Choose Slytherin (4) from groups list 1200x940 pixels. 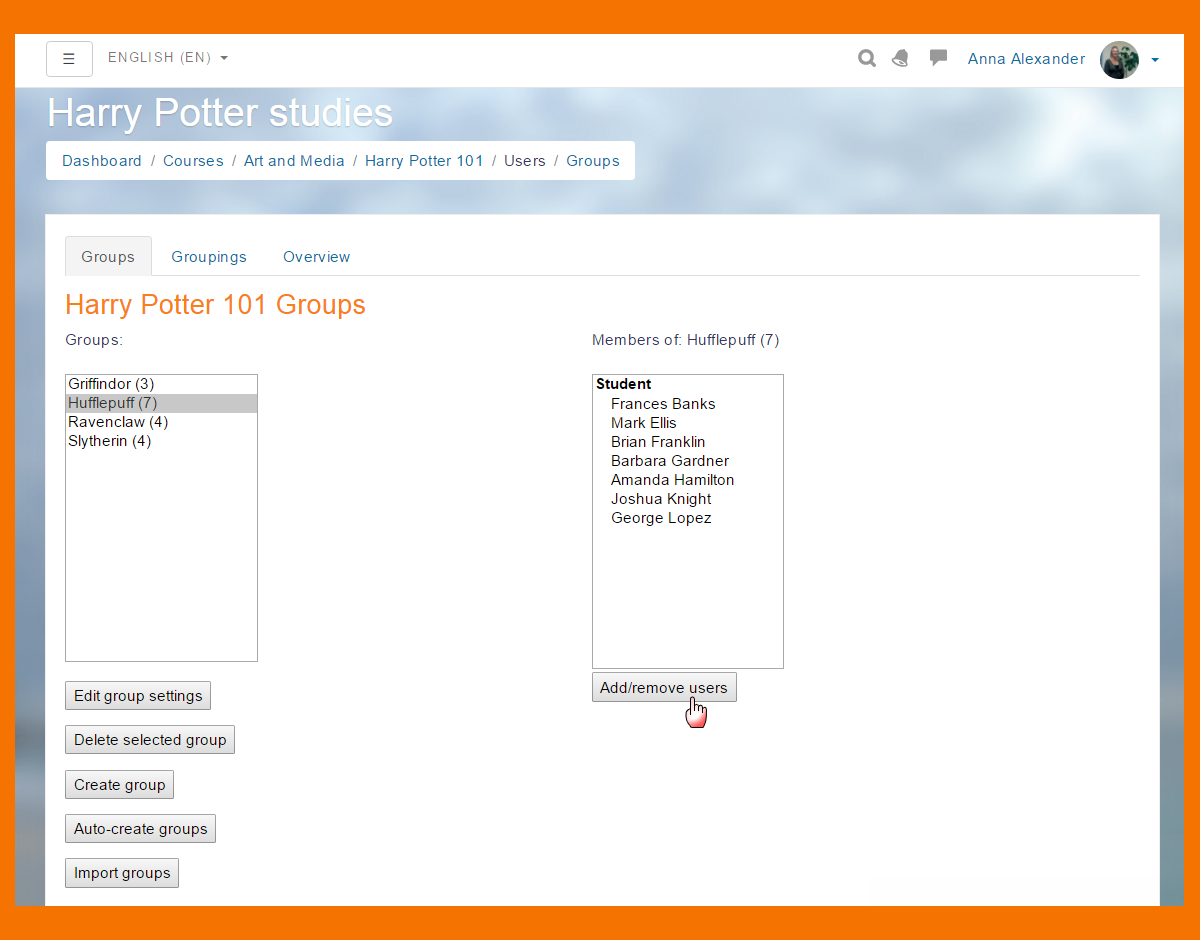110,441
